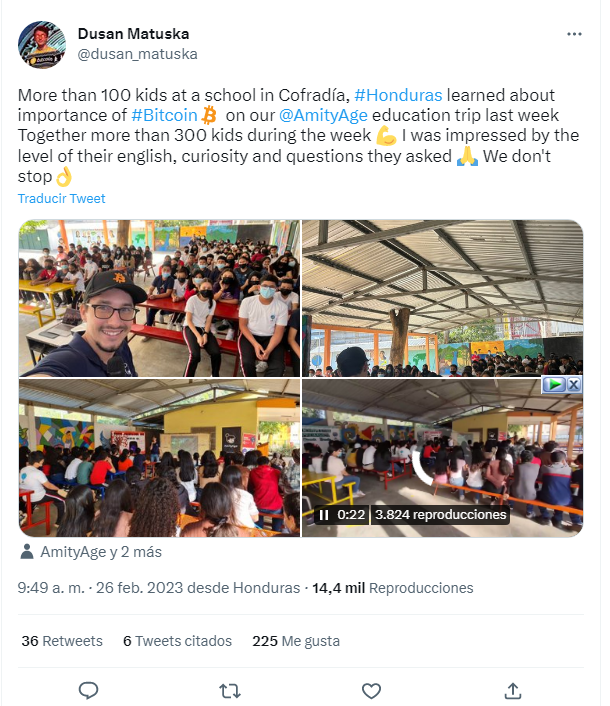Close the ad overlay with X
The image size is (610, 706).
pos(574,385)
